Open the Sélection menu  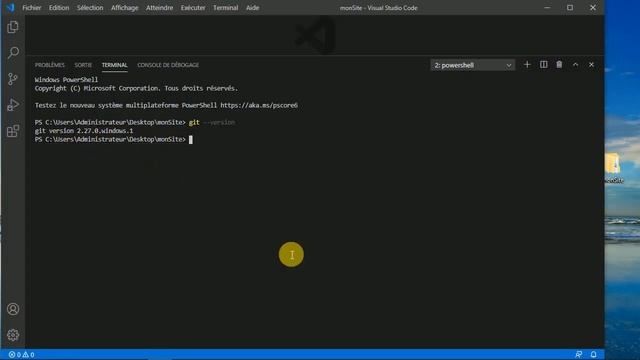(x=90, y=8)
